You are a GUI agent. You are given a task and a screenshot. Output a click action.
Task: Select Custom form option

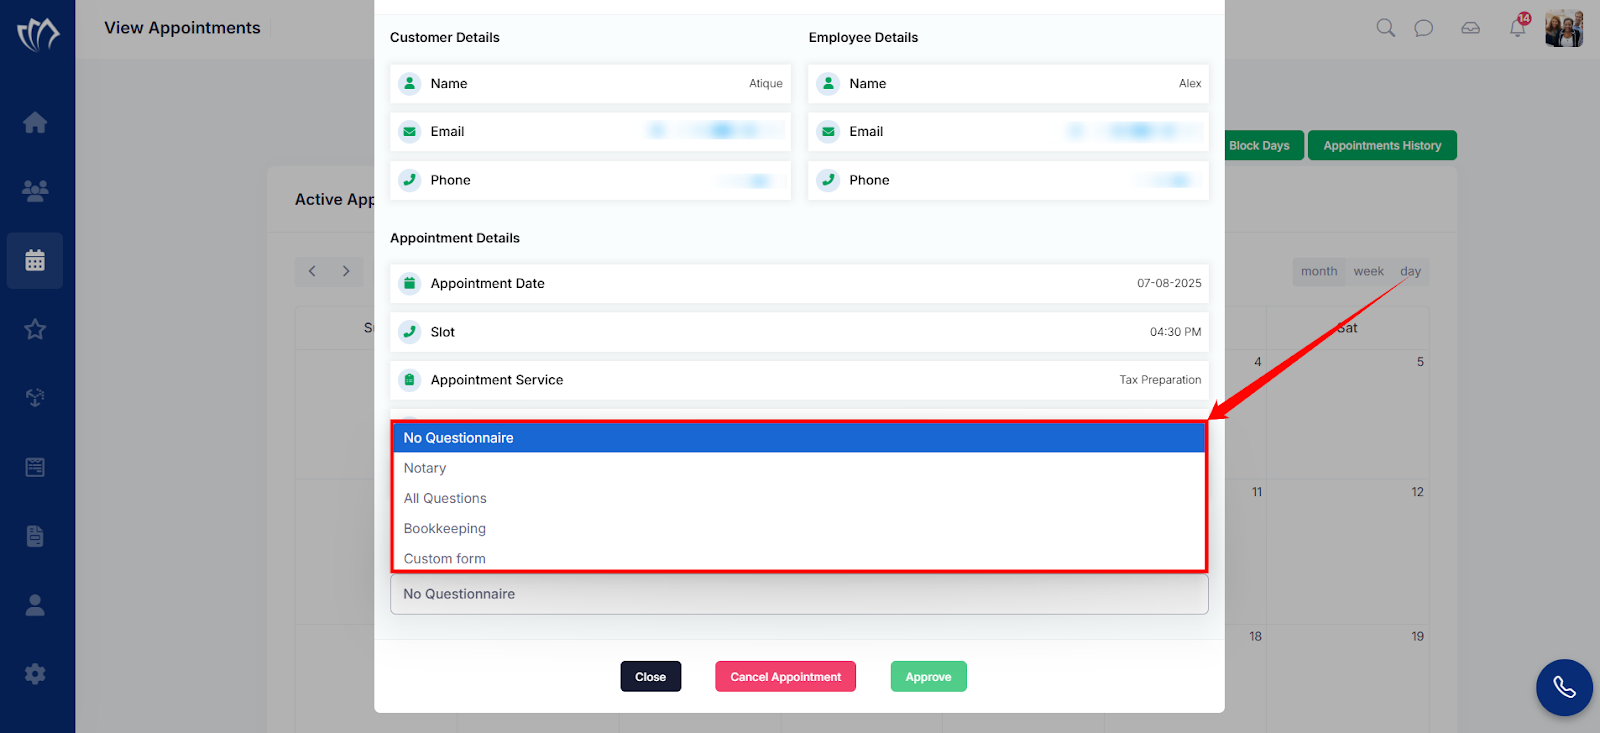pos(799,558)
